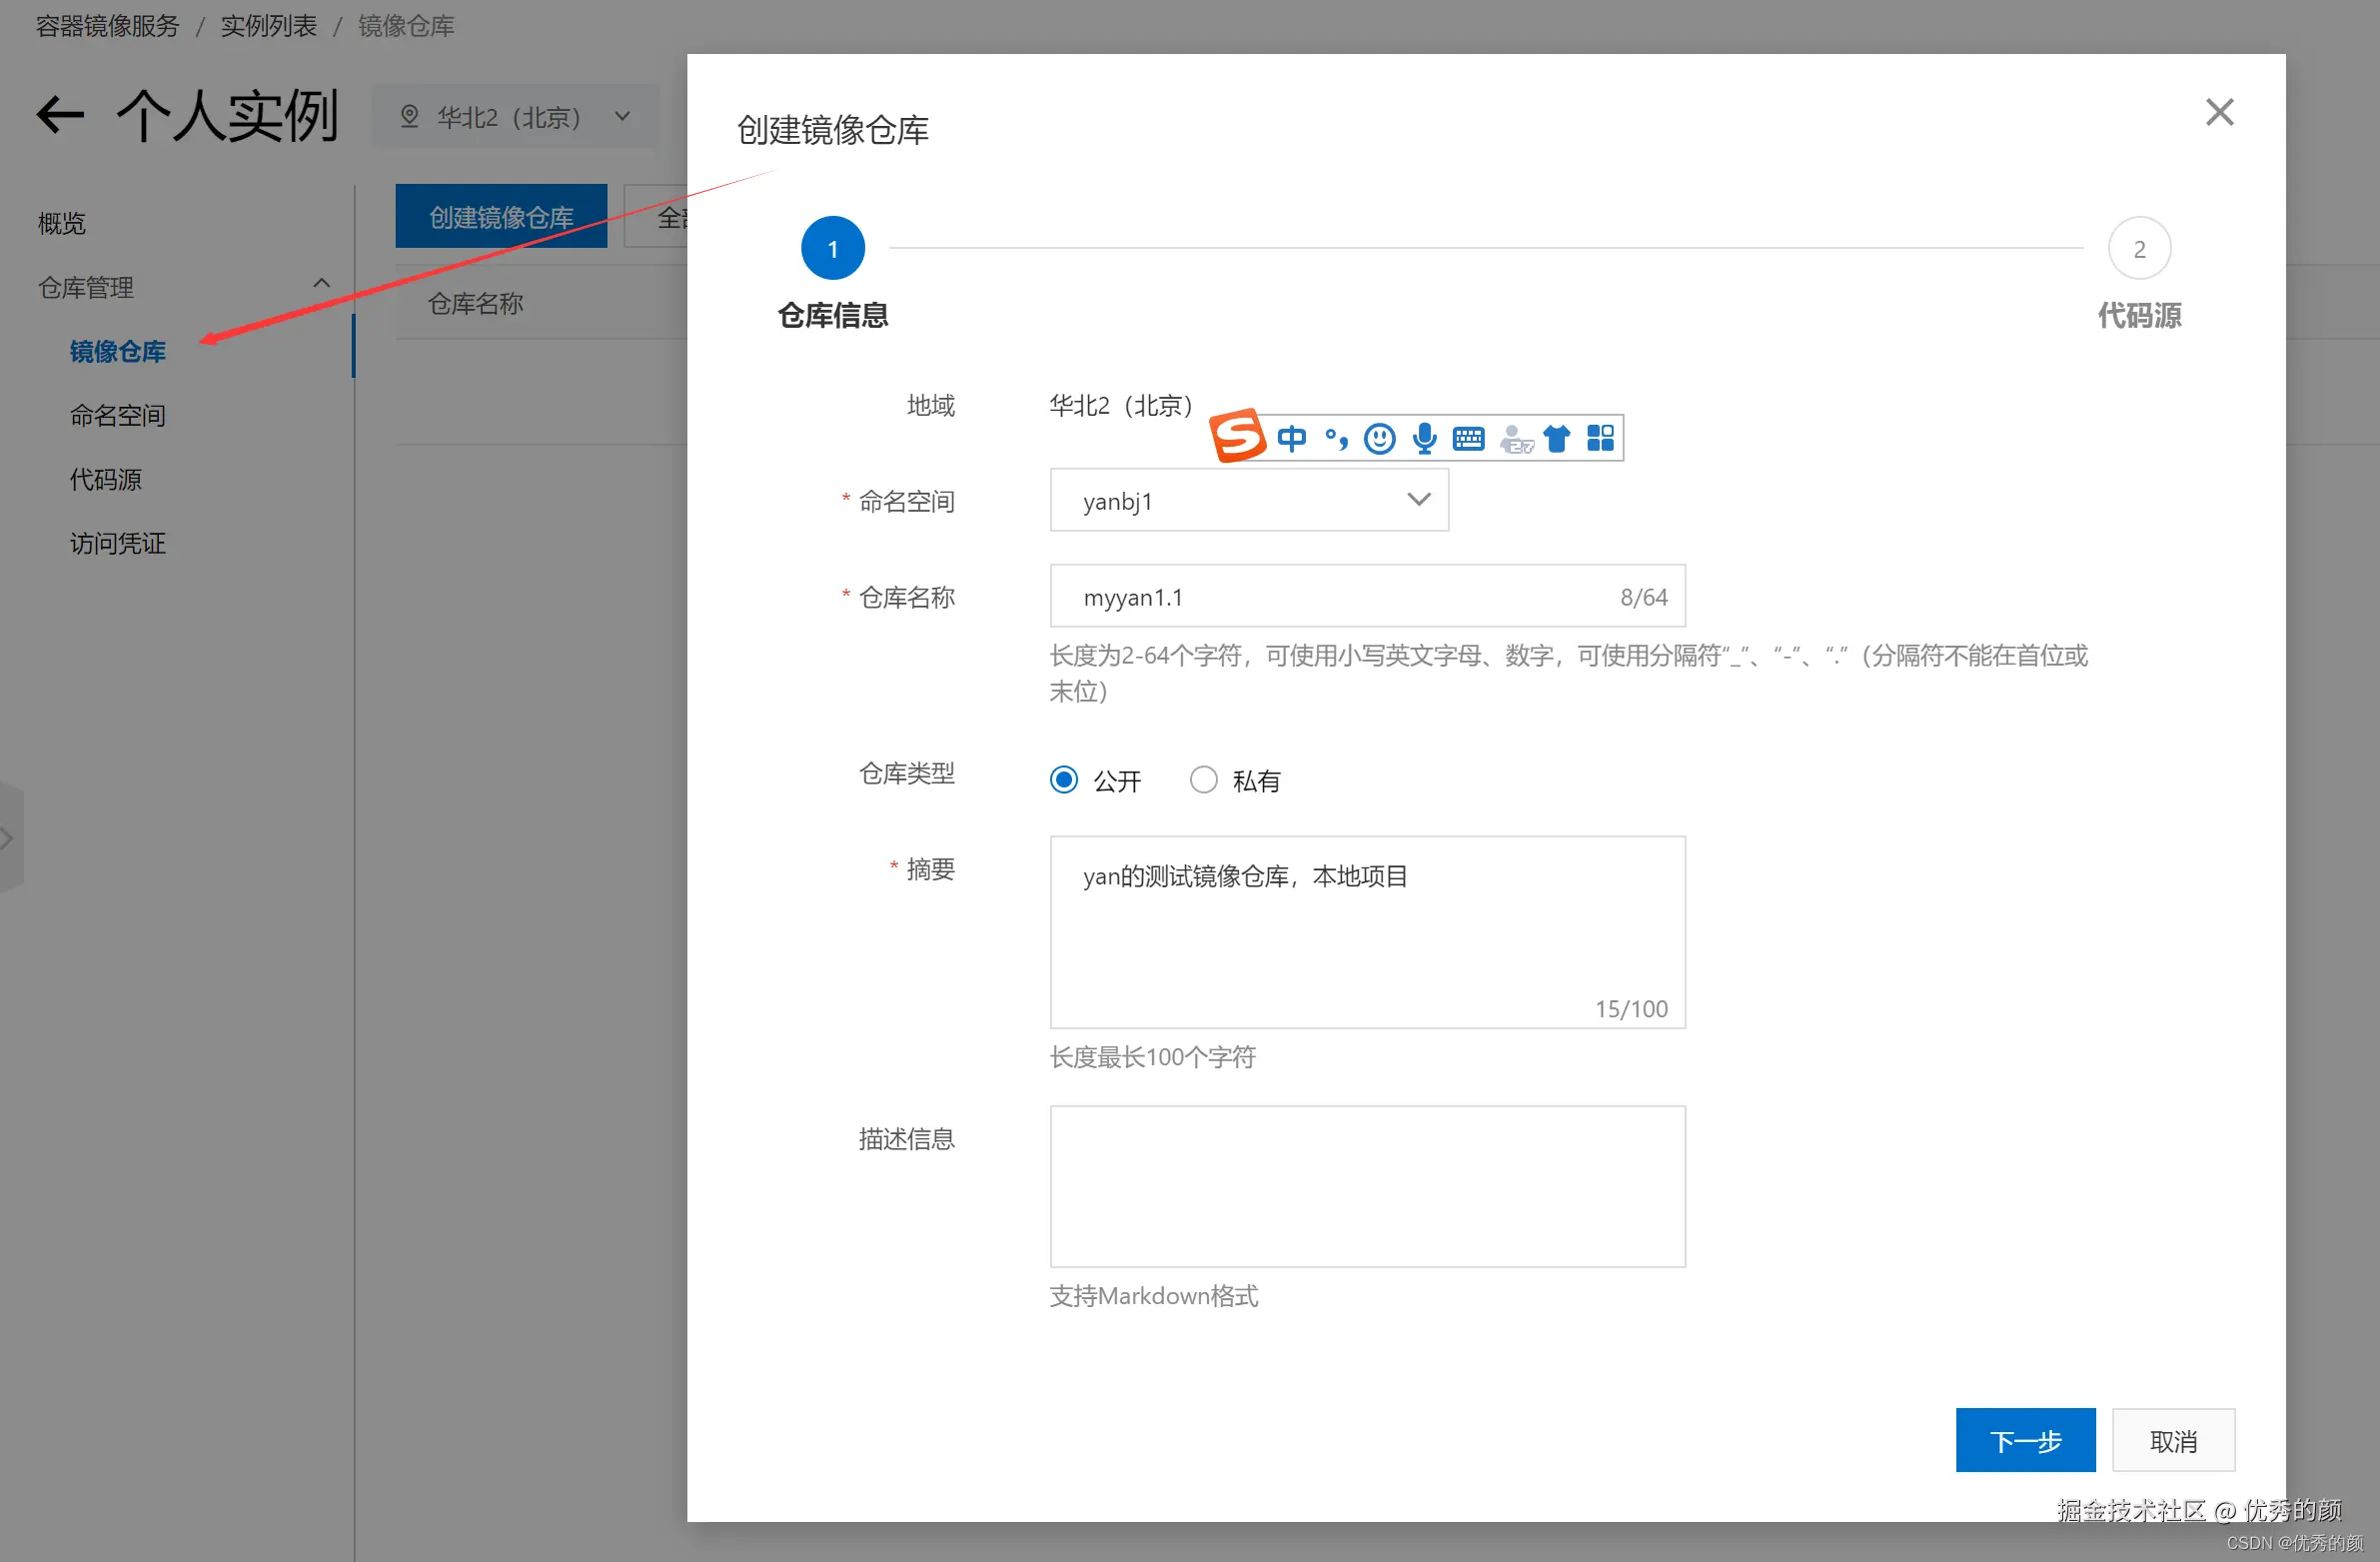Start voice input from the Sogou toolbar
This screenshot has height=1562, width=2380.
1424,437
